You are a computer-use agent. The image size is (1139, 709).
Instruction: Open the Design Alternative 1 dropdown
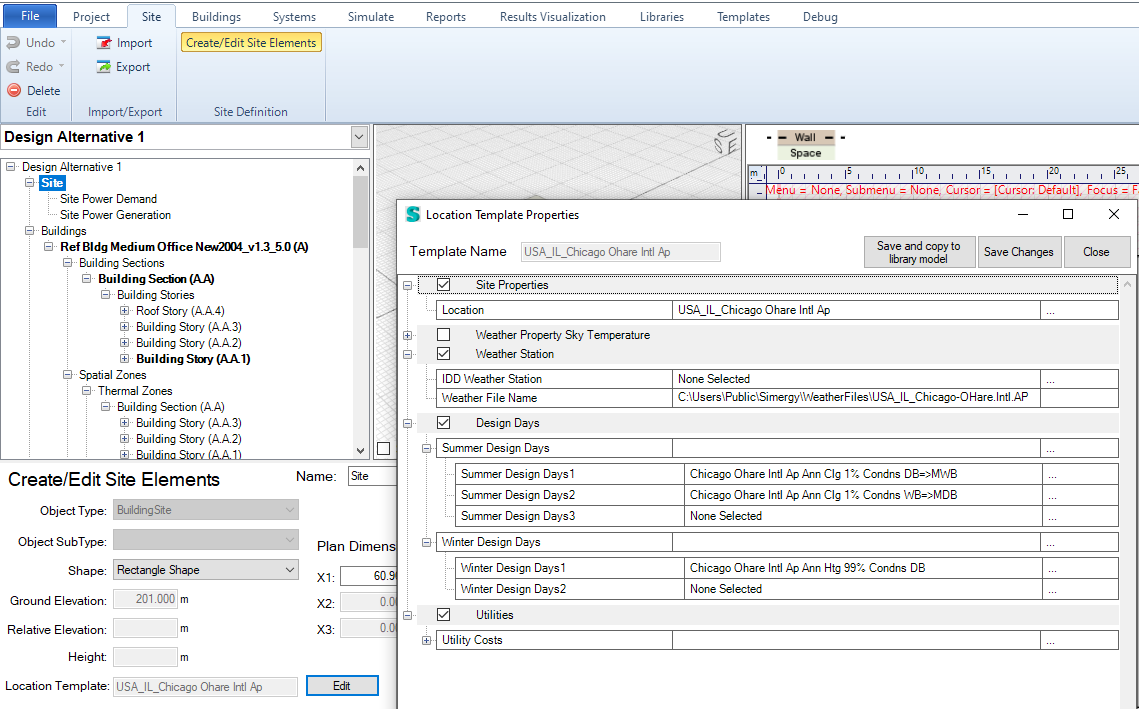pos(359,137)
